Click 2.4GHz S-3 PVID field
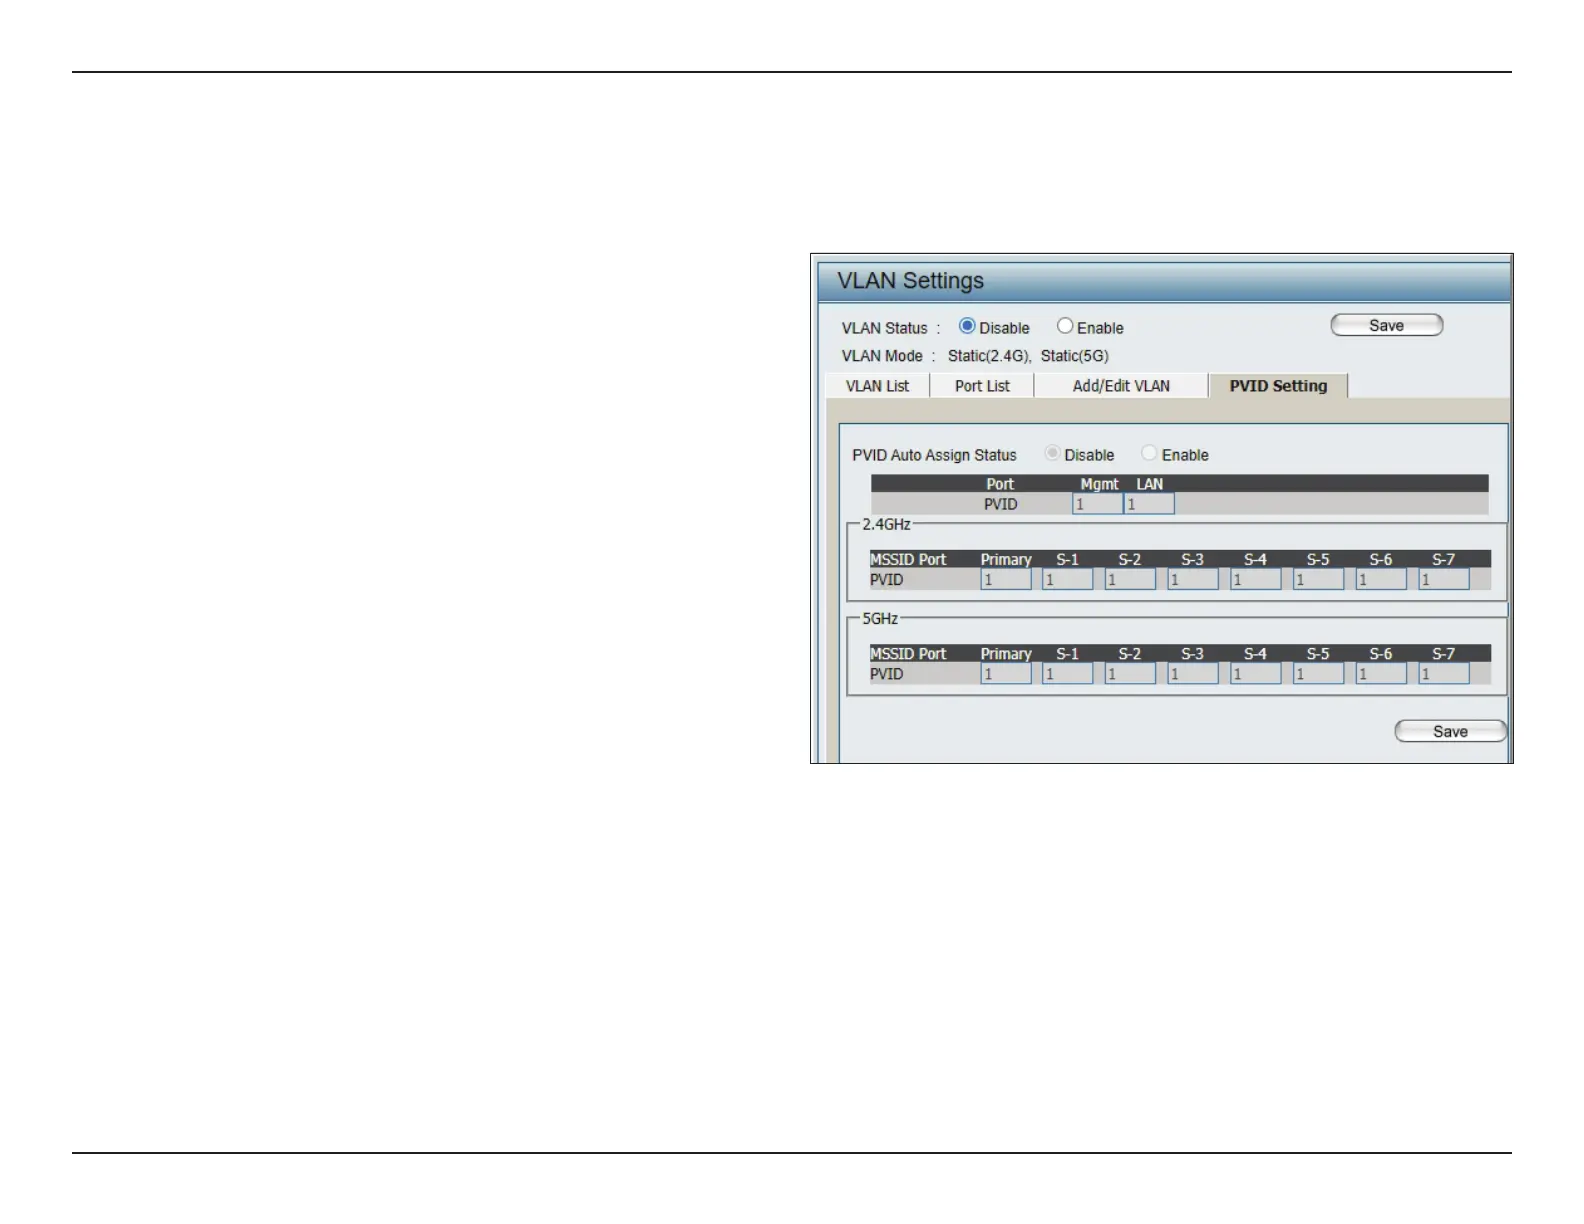 (x=1193, y=579)
